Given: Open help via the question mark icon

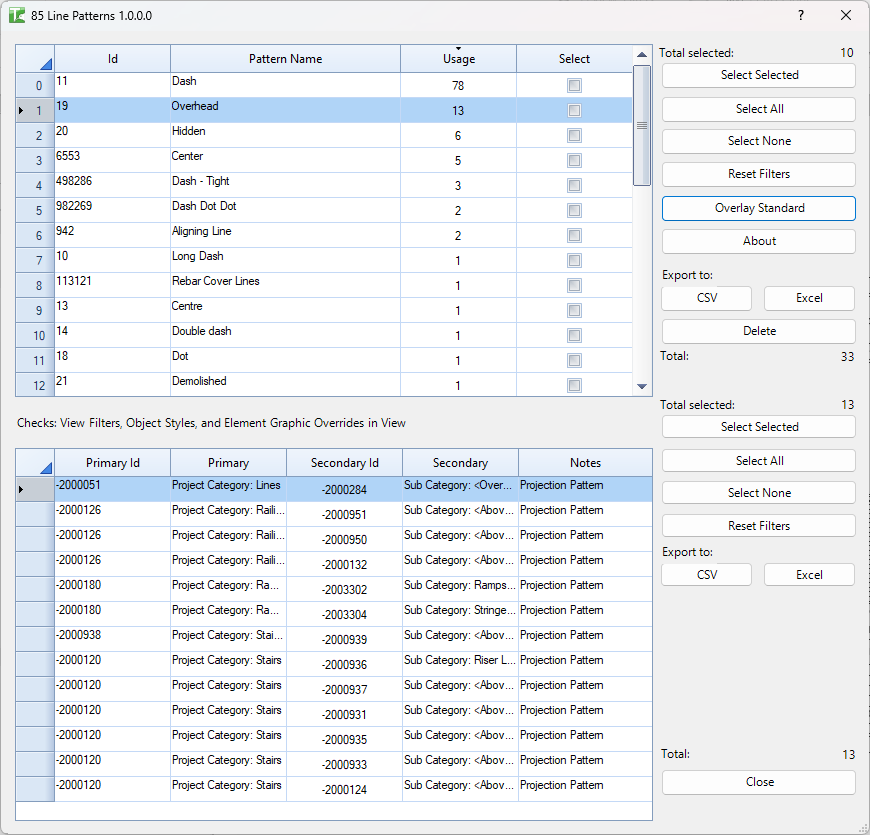Looking at the screenshot, I should click(800, 16).
